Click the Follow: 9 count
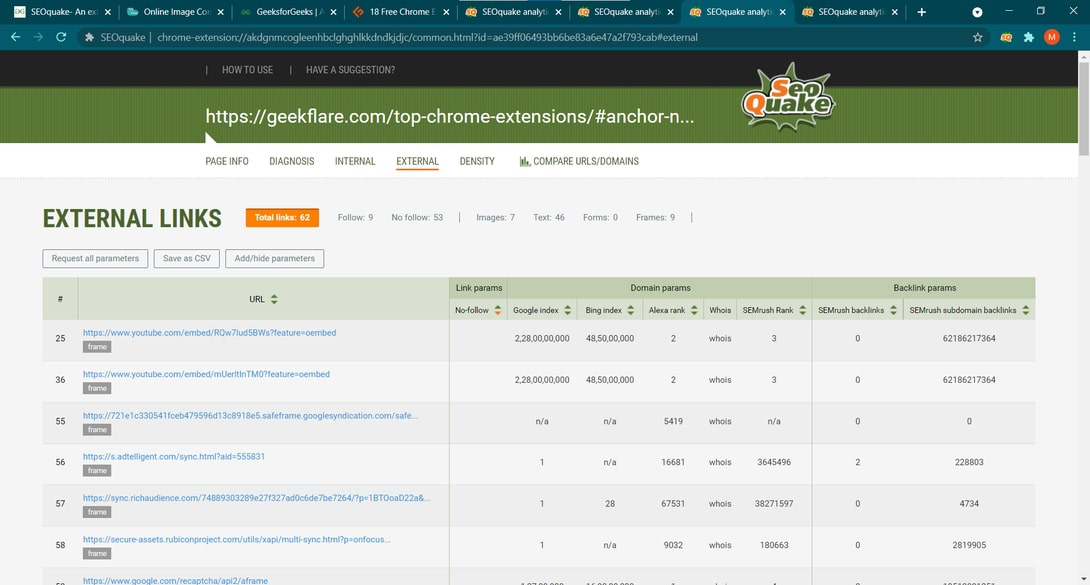The width and height of the screenshot is (1090, 585). (355, 217)
